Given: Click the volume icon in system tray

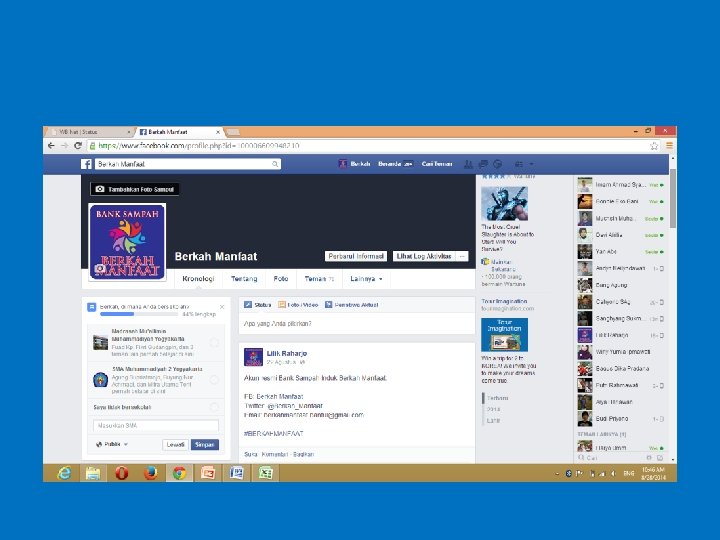Looking at the screenshot, I should [613, 473].
